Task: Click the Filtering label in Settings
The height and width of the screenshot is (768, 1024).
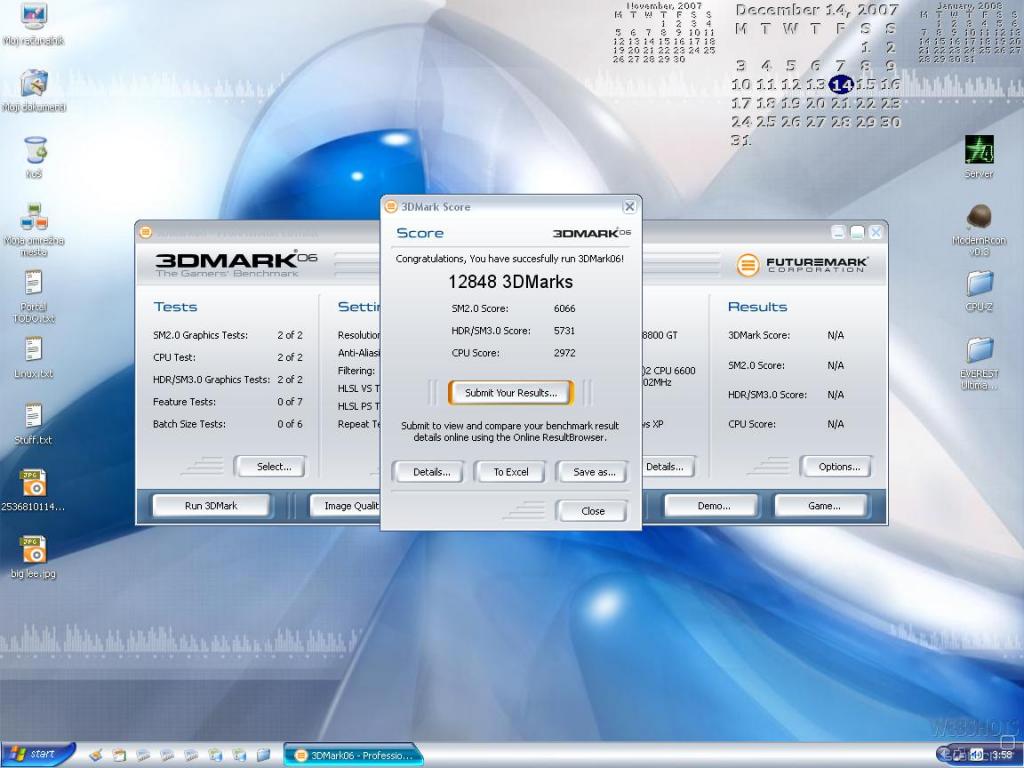Action: (x=357, y=370)
